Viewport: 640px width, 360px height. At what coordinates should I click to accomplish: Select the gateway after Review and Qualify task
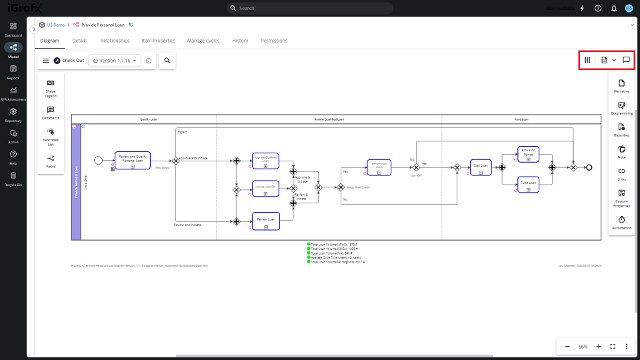[x=176, y=161]
